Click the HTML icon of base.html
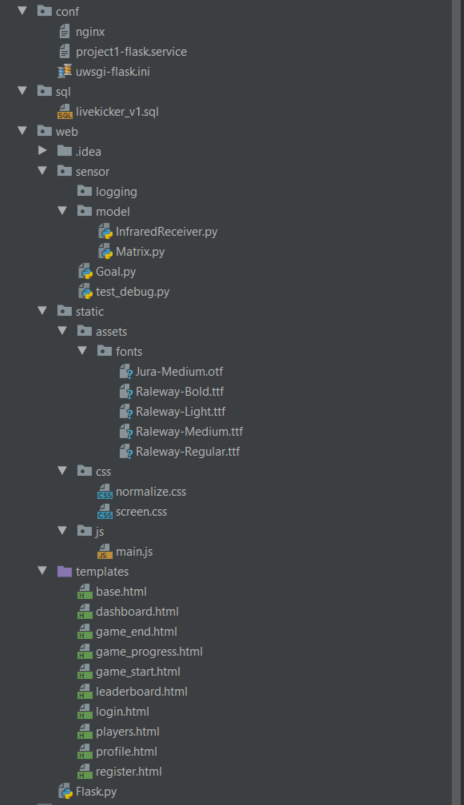 pos(85,592)
